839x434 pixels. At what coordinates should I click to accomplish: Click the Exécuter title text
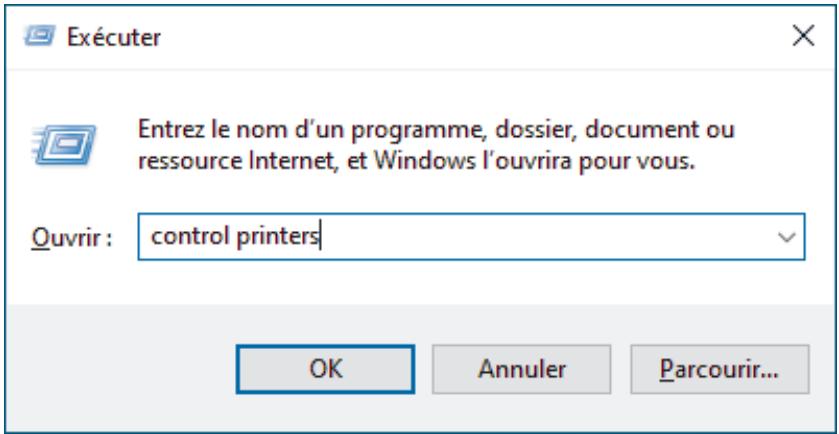pos(113,39)
